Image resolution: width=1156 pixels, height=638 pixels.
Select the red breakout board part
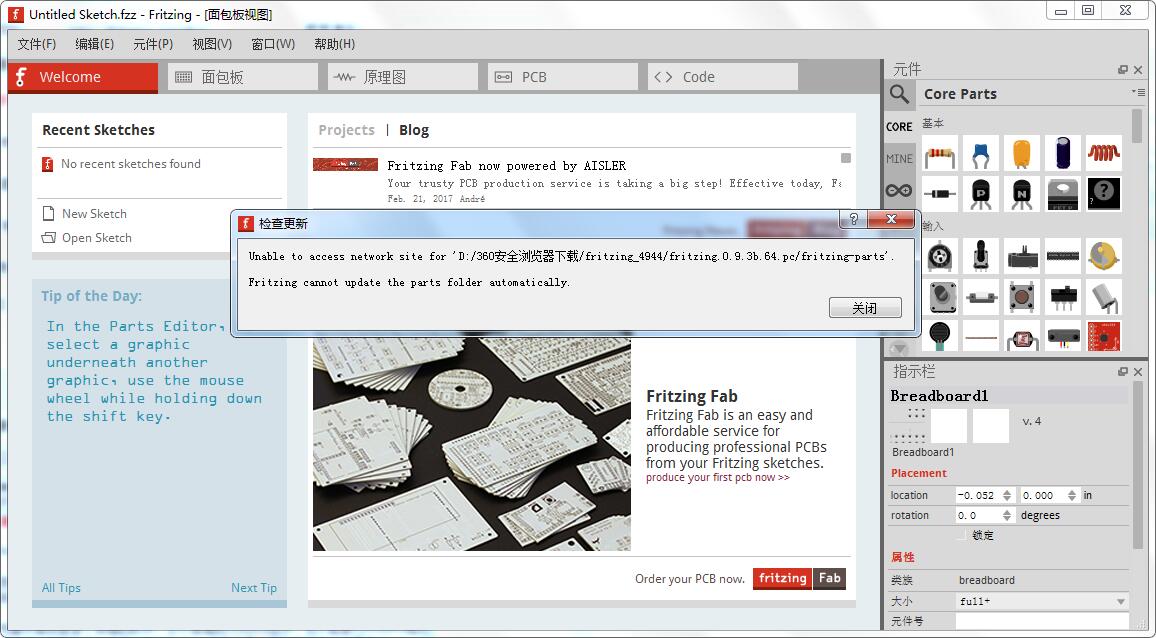click(x=1104, y=336)
